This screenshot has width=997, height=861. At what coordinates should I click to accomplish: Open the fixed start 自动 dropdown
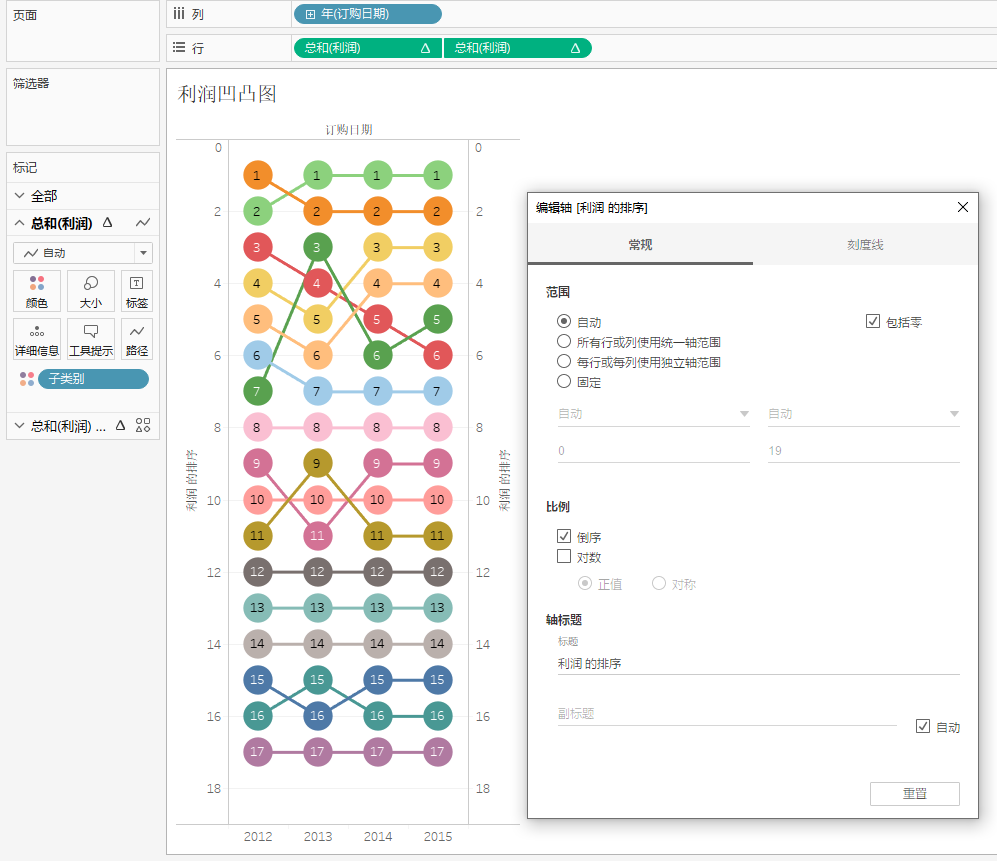[654, 414]
